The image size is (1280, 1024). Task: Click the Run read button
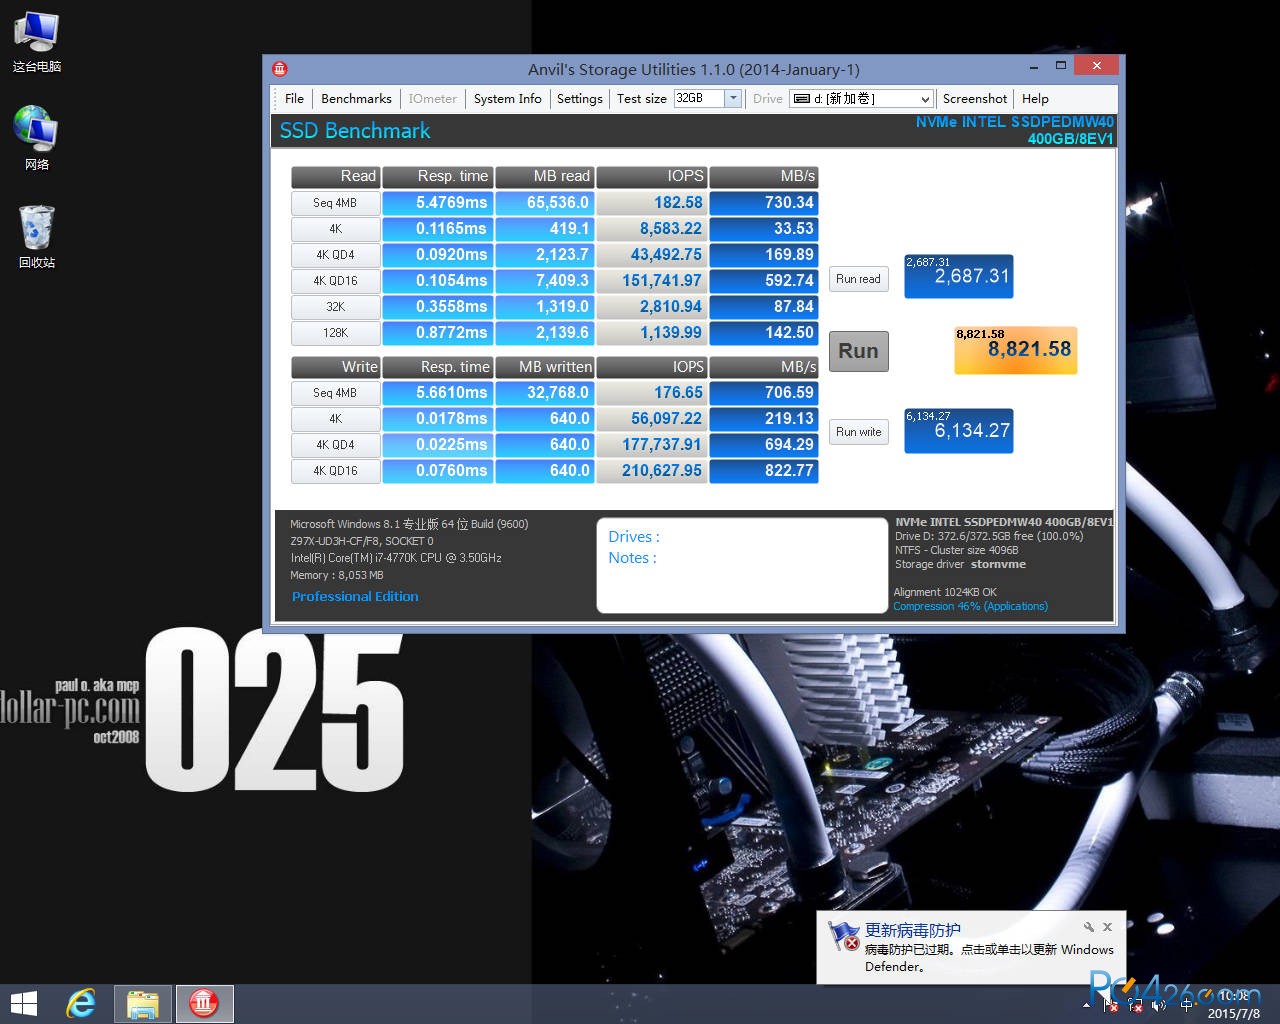[859, 279]
